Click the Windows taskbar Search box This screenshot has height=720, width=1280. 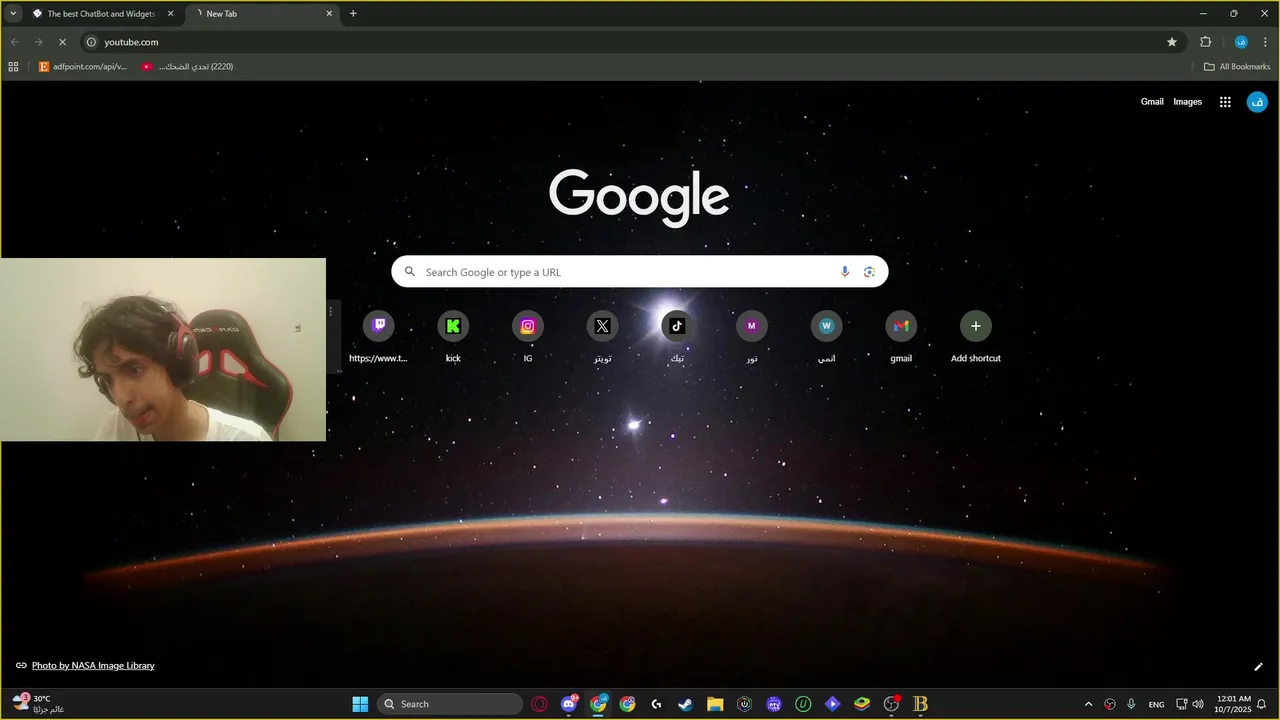(x=450, y=704)
